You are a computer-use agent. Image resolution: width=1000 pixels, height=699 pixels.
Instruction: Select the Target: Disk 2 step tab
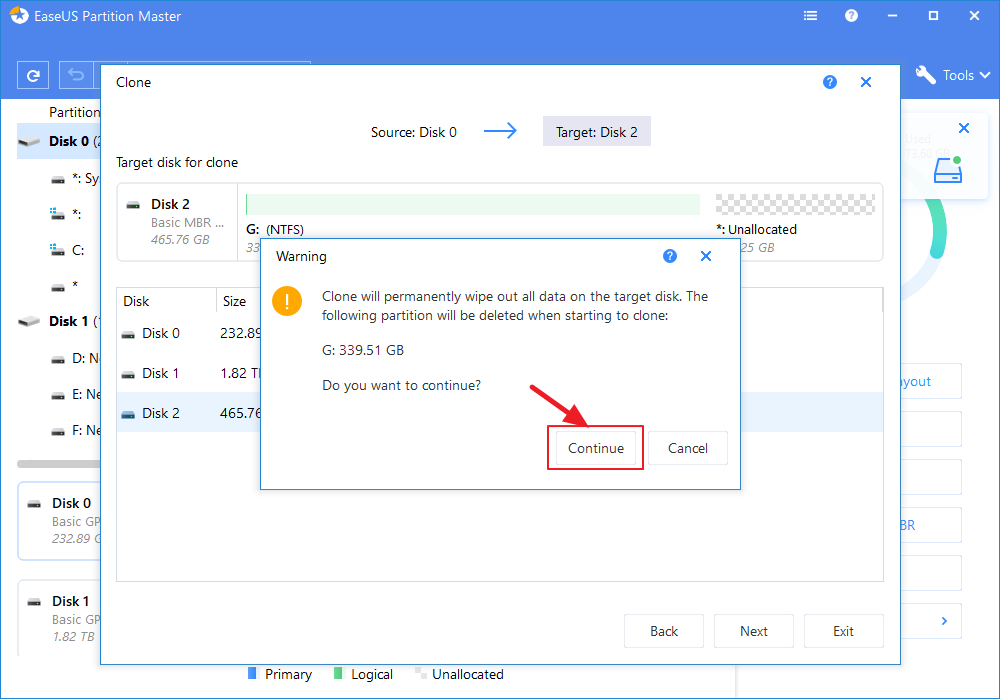596,132
